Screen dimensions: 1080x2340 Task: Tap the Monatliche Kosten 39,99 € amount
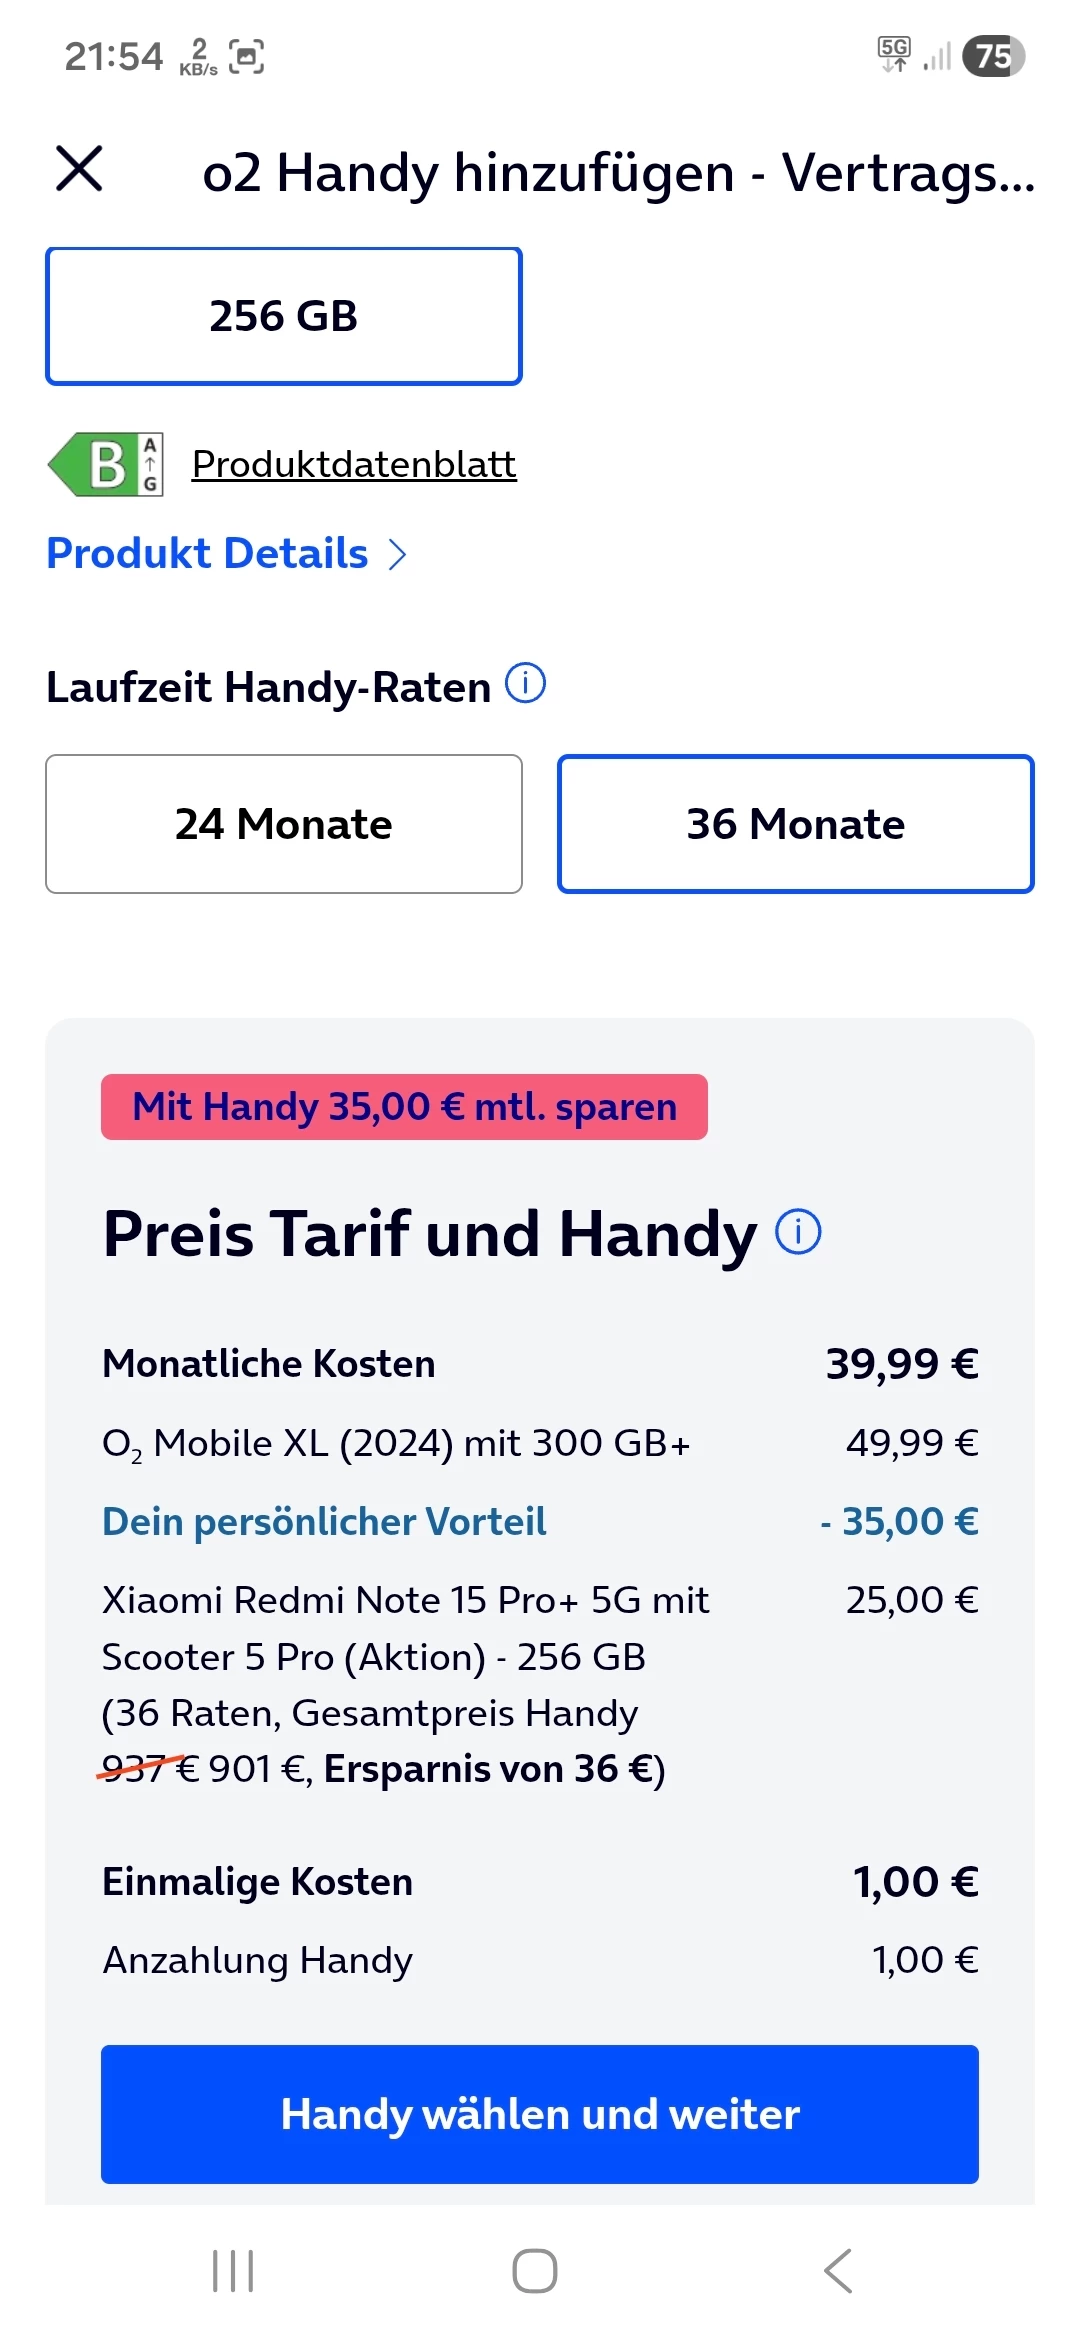coord(901,1364)
